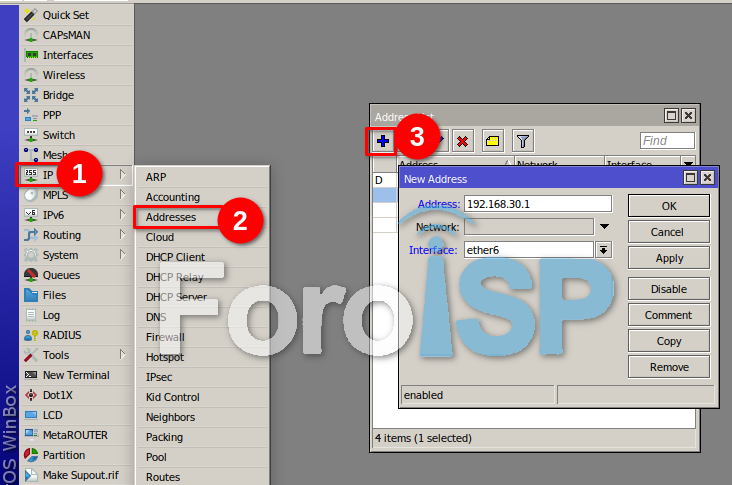
Task: Click the Cancel button in New Address
Action: pyautogui.click(x=668, y=232)
